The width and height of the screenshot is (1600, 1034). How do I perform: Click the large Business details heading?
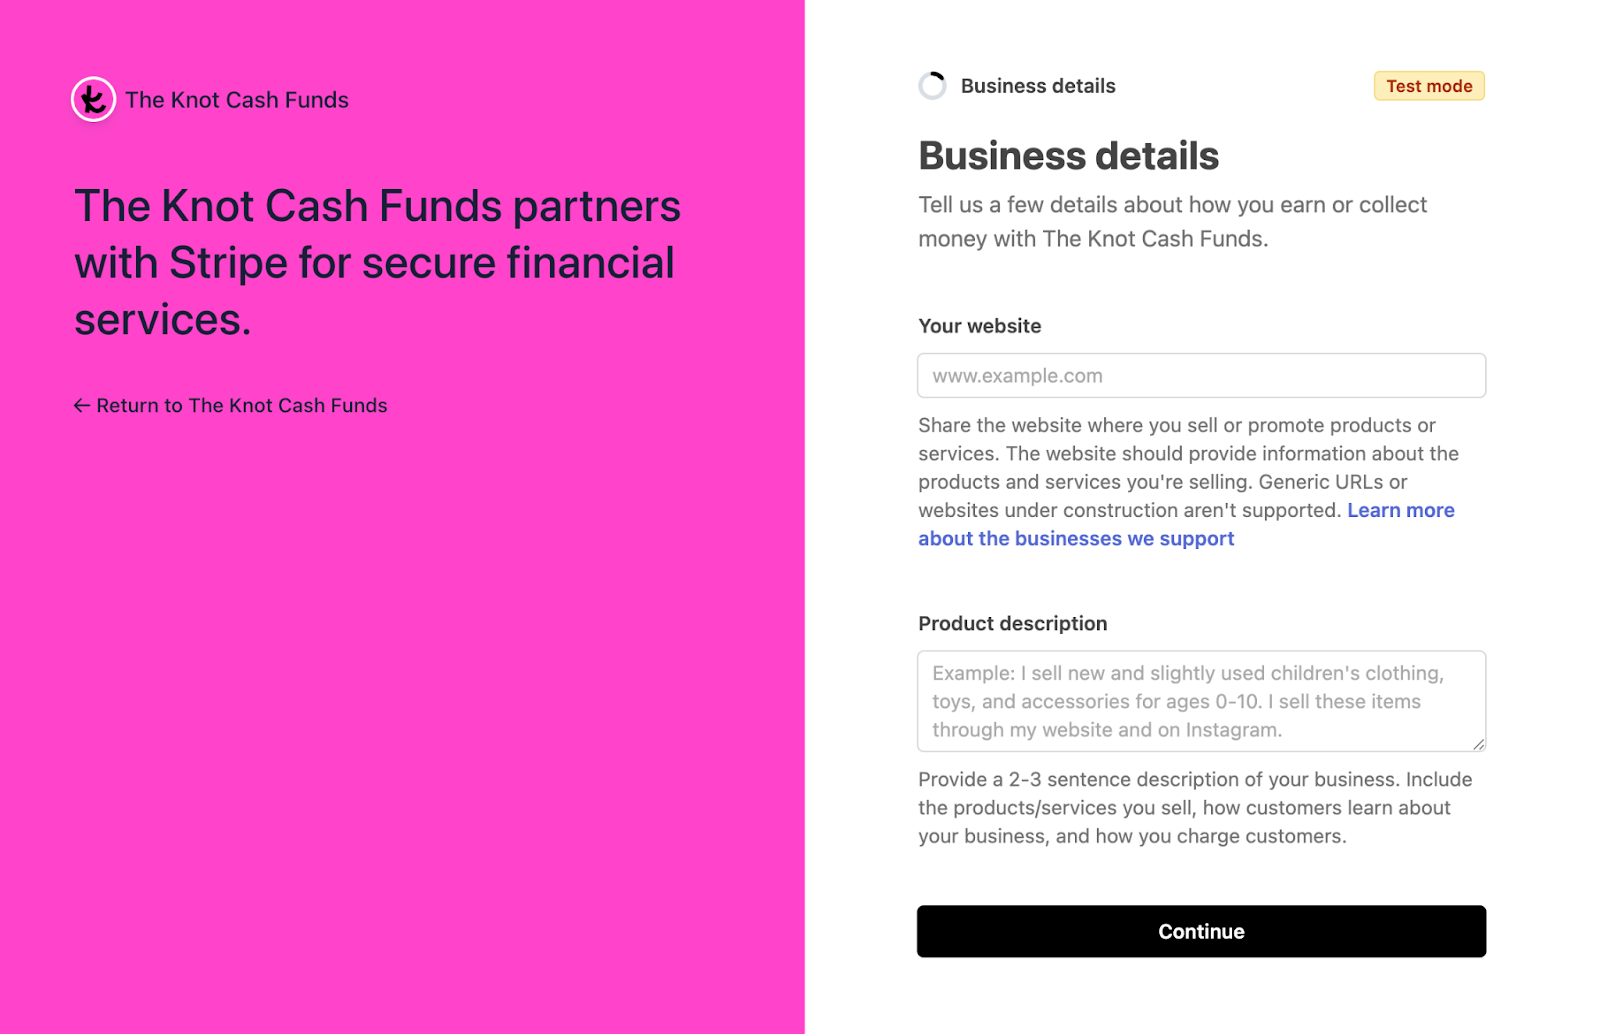(x=1068, y=156)
